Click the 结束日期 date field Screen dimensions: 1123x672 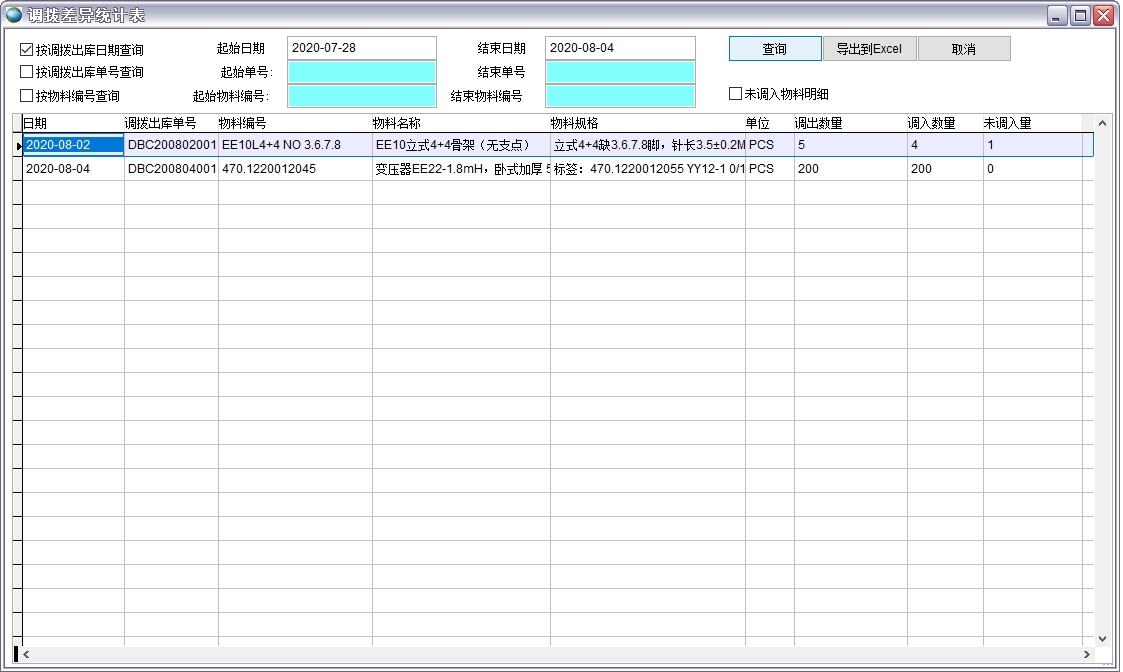coord(619,48)
